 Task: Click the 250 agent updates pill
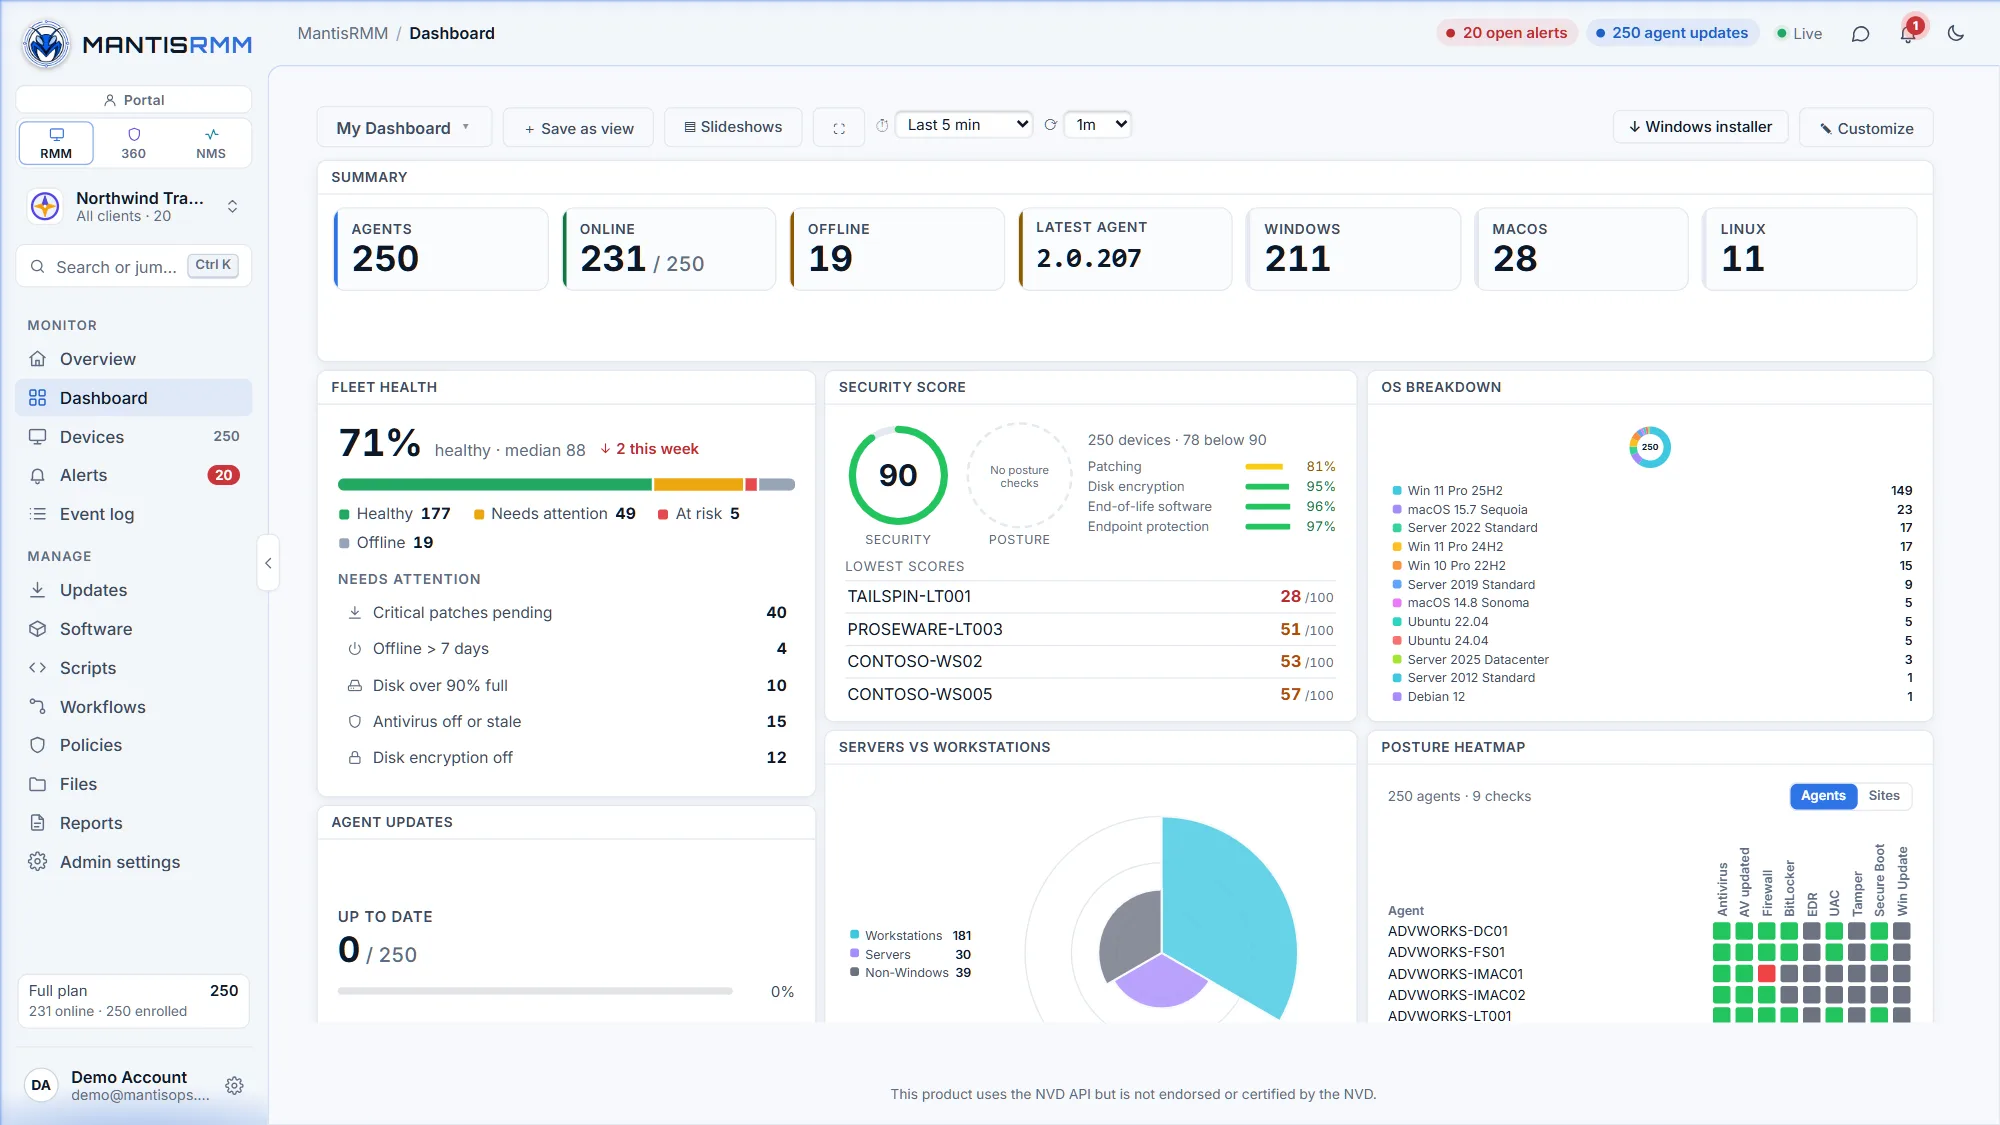pyautogui.click(x=1672, y=33)
